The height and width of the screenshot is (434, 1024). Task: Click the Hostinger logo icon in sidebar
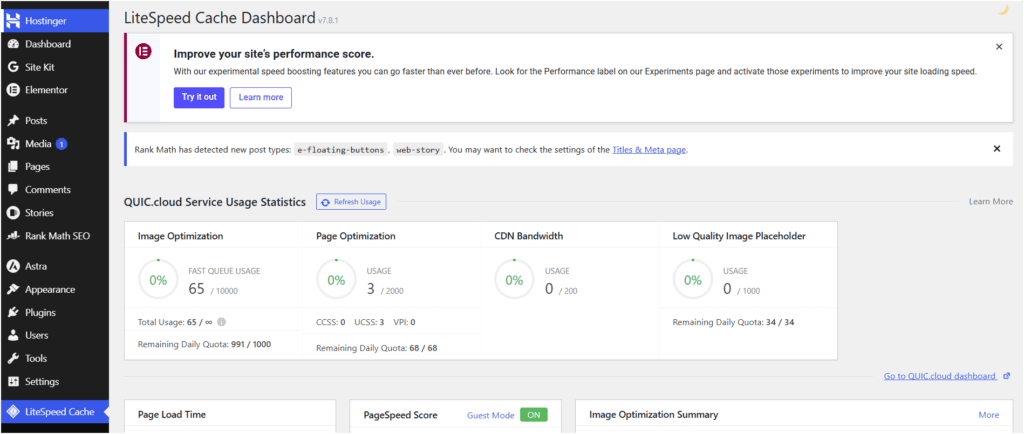coord(12,21)
